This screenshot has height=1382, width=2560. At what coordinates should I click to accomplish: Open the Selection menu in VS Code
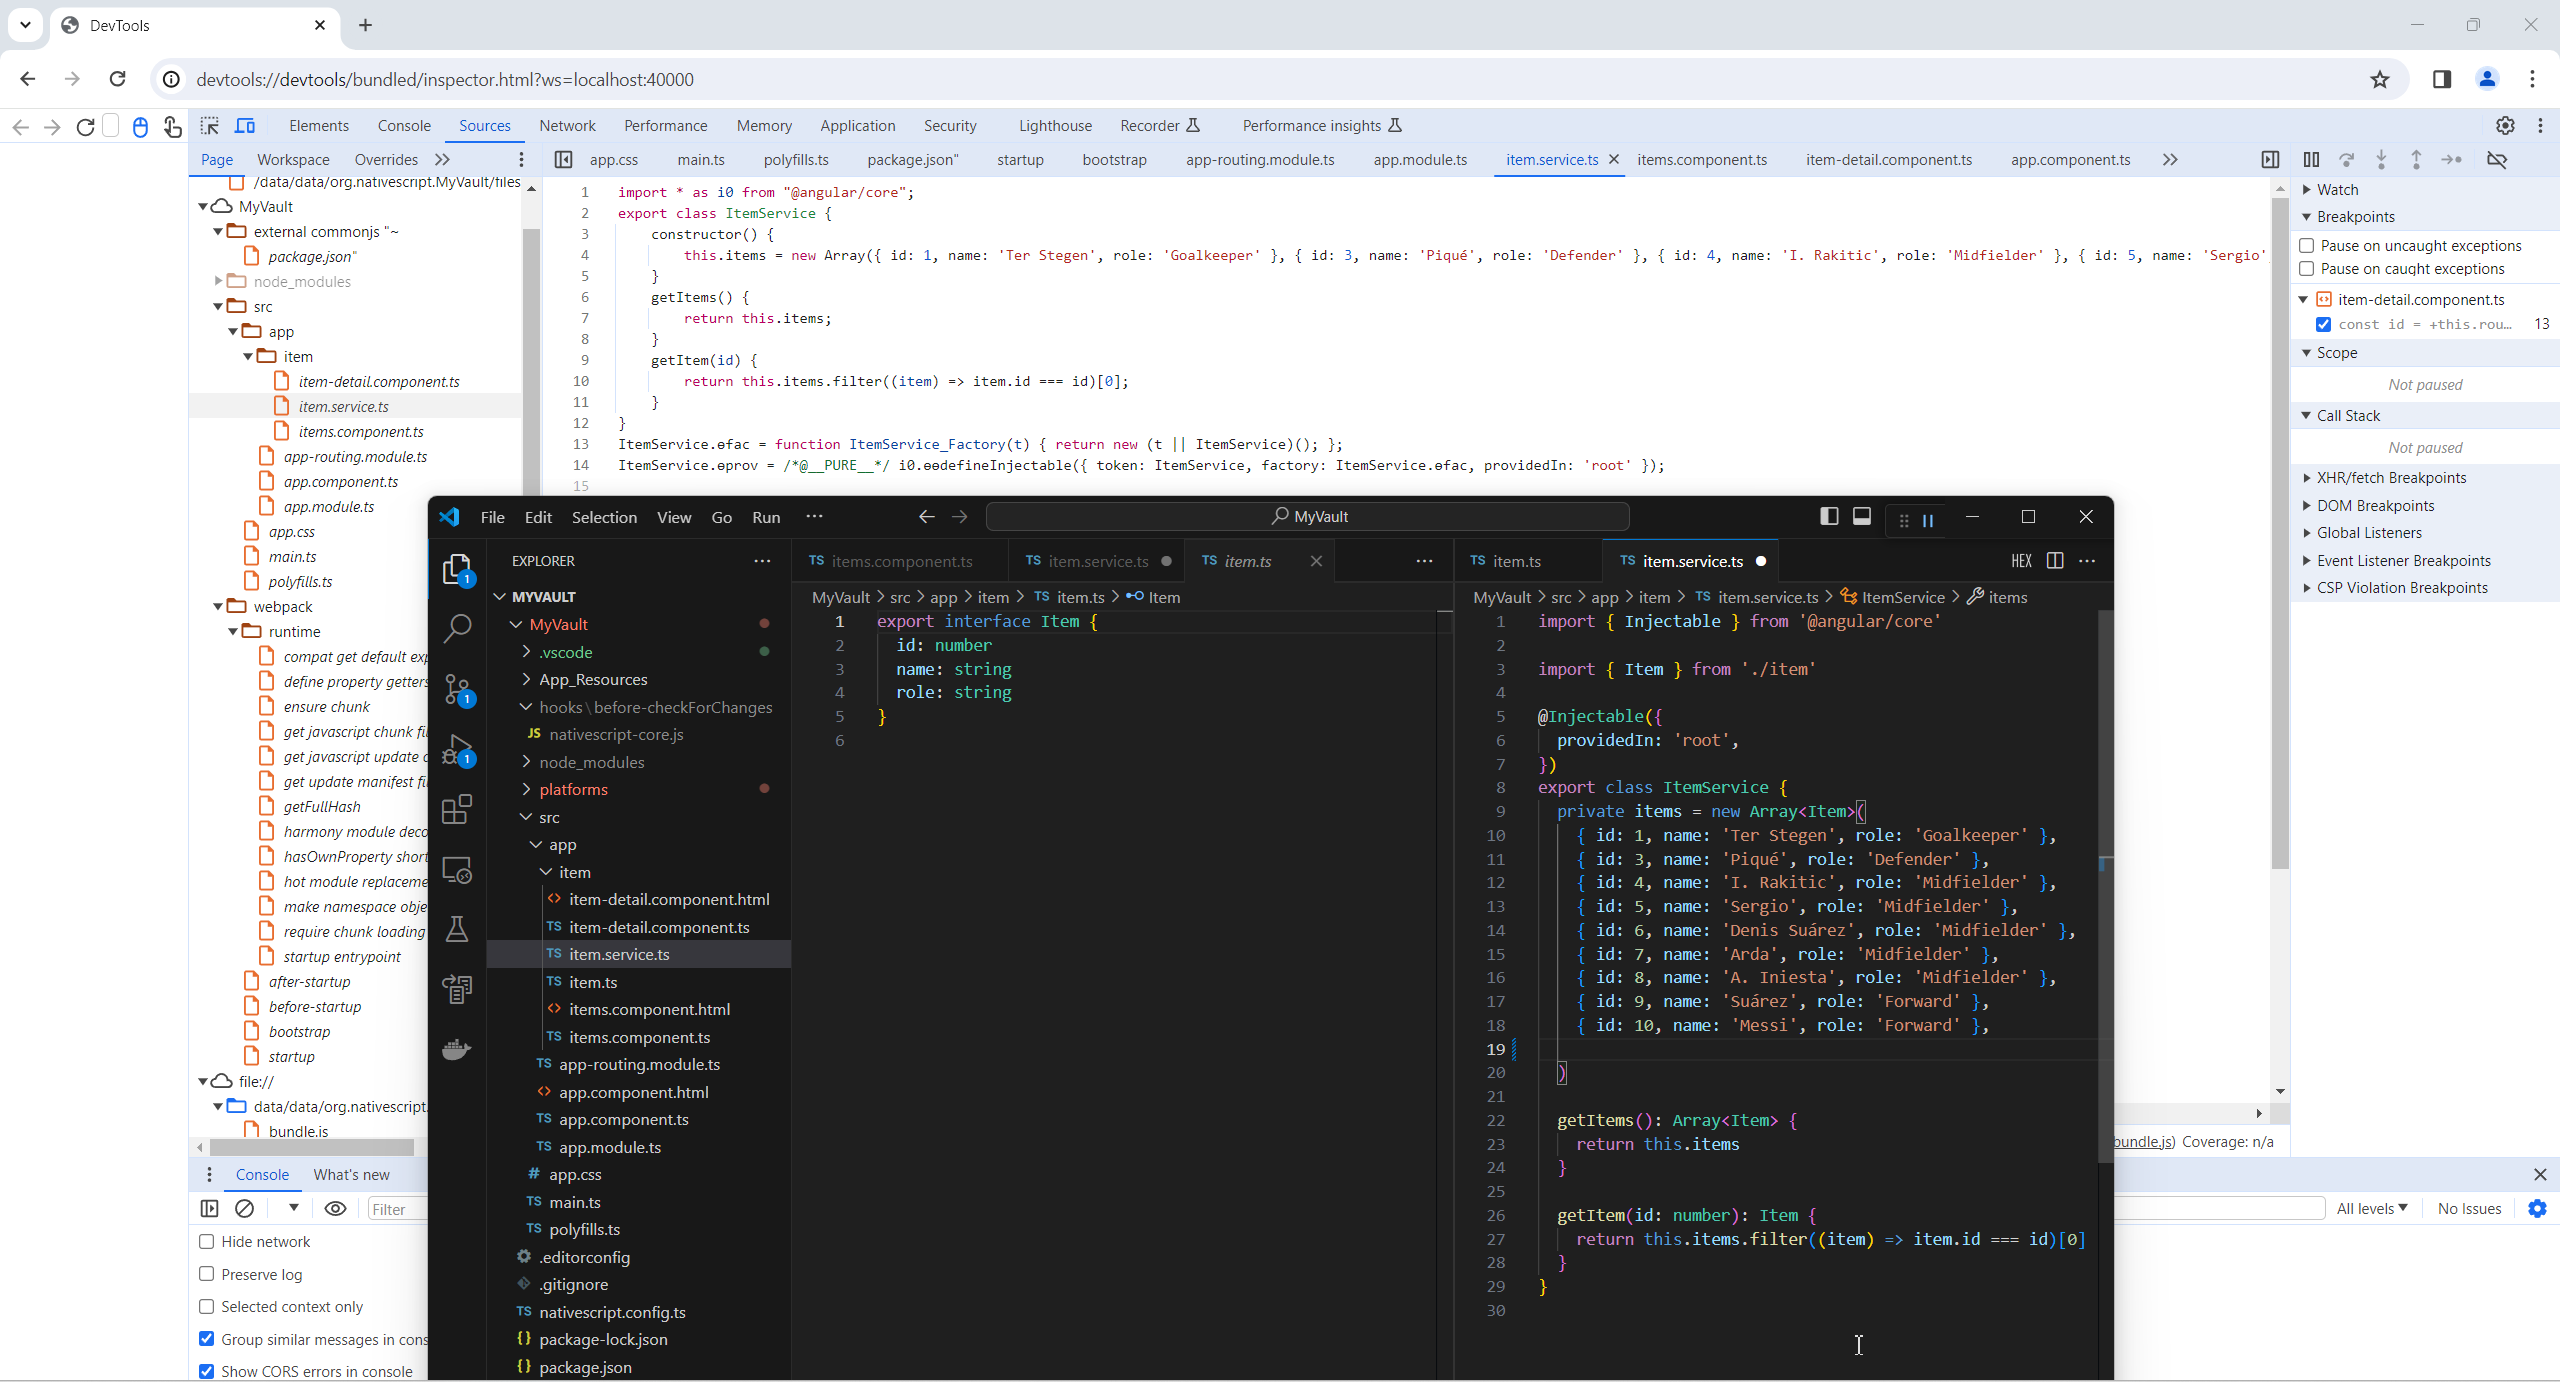click(604, 517)
